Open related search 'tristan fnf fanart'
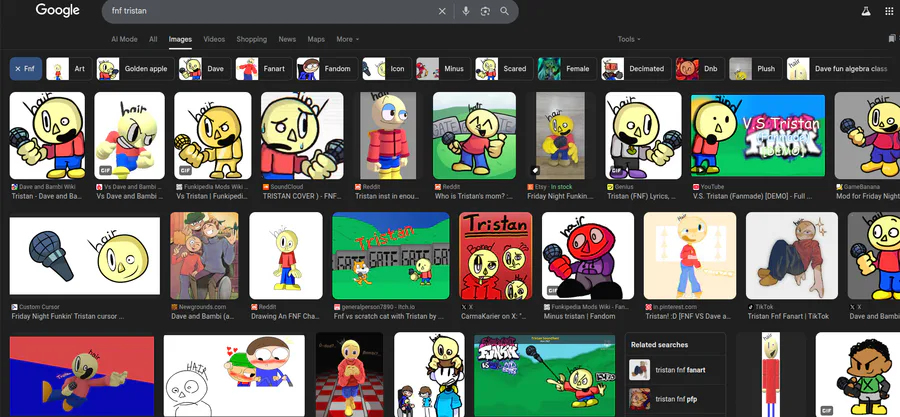 point(676,370)
